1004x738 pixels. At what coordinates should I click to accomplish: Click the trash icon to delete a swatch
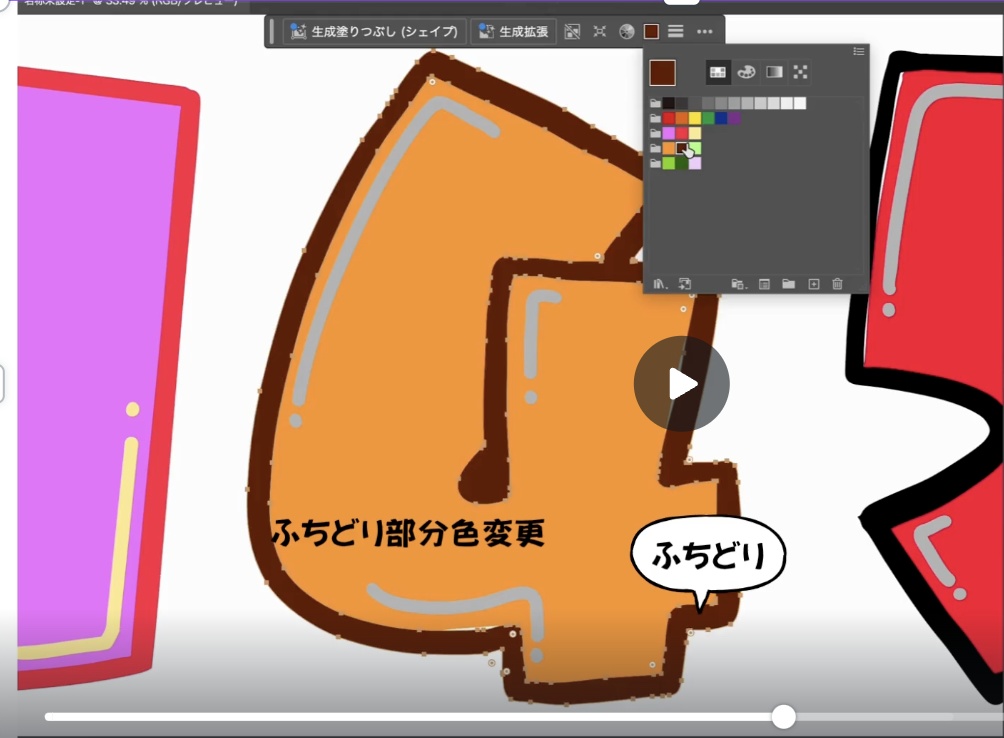point(836,284)
